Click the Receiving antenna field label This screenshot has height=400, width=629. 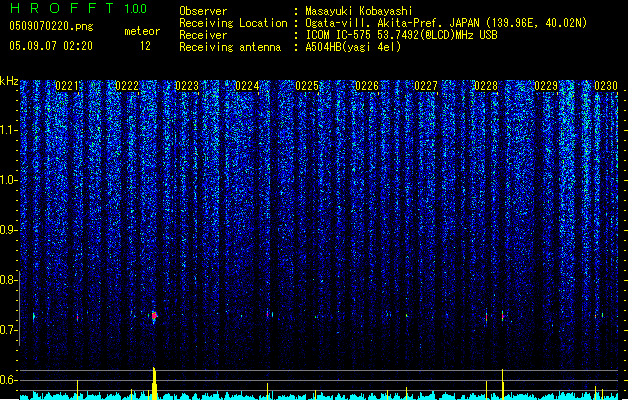(x=230, y=47)
